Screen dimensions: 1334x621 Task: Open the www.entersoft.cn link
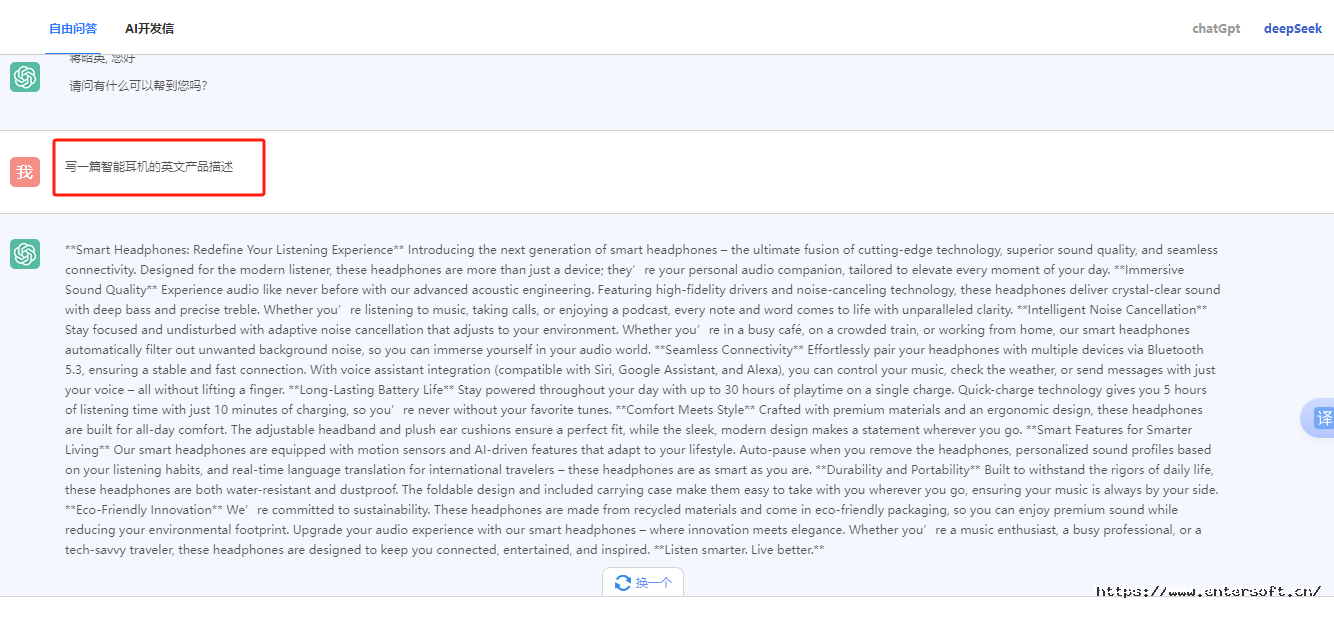pyautogui.click(x=1209, y=591)
